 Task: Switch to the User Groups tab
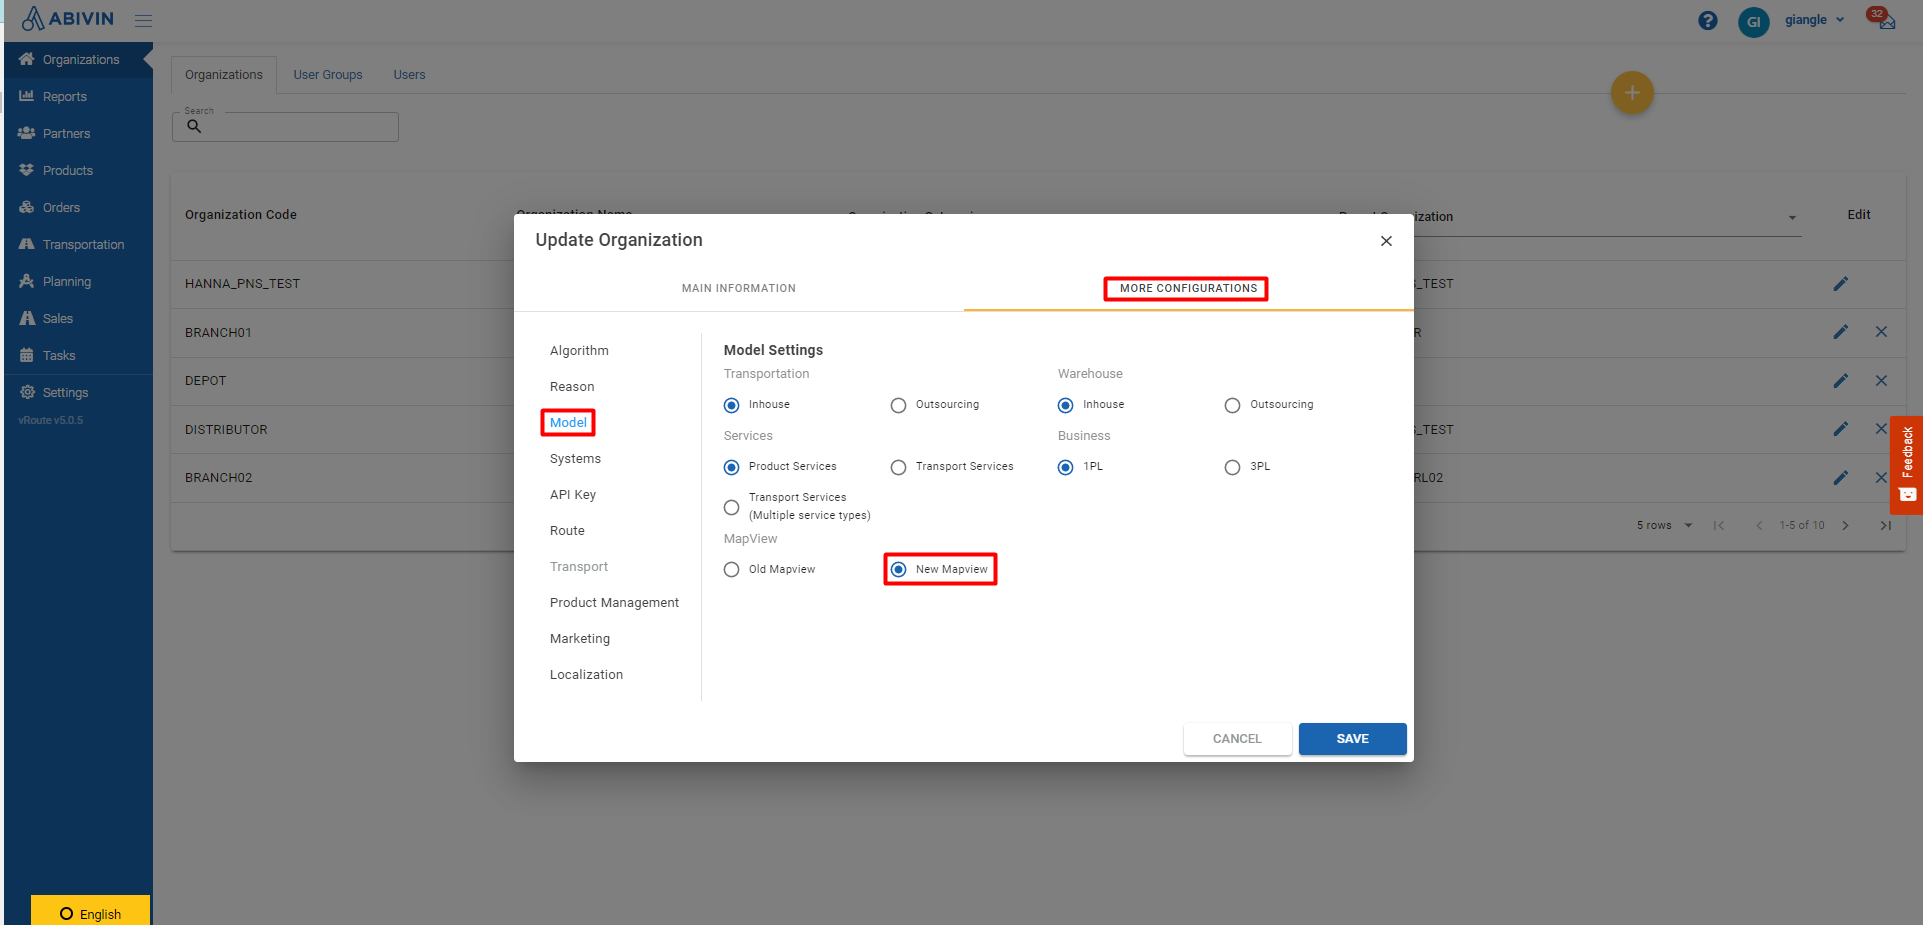[x=328, y=75]
